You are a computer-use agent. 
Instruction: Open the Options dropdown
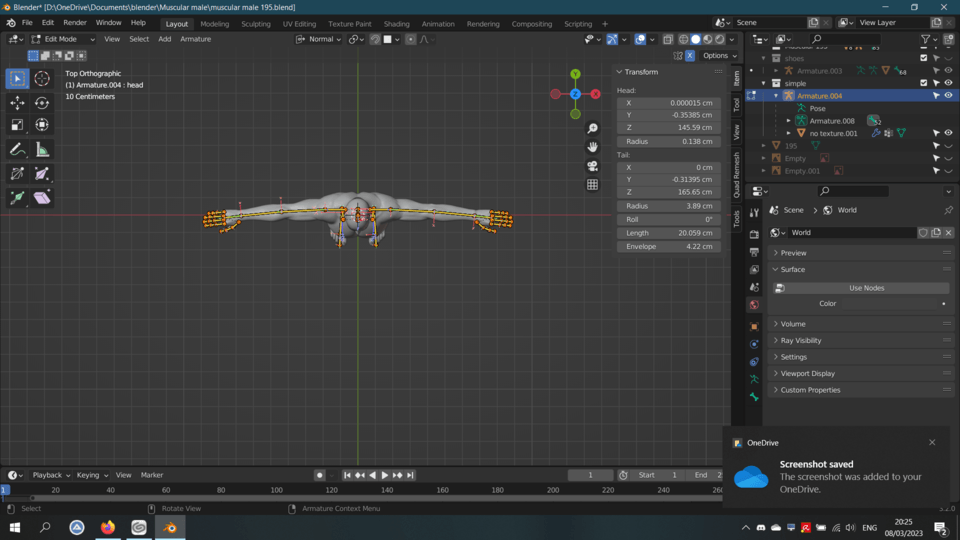point(719,56)
